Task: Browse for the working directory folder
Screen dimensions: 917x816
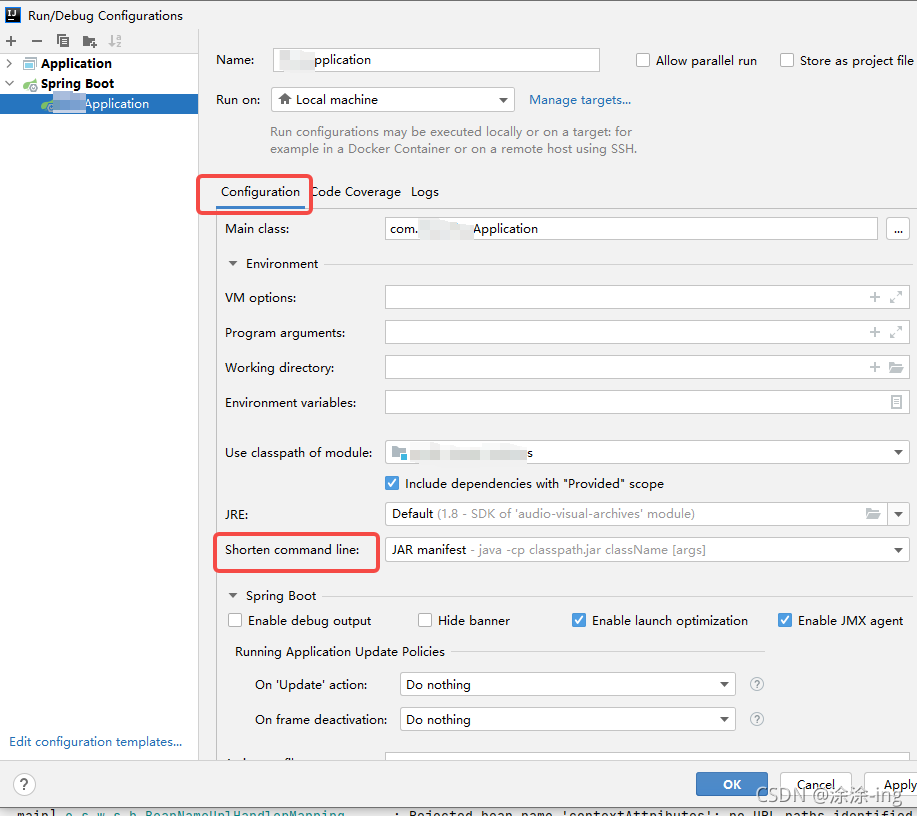Action: tap(895, 368)
